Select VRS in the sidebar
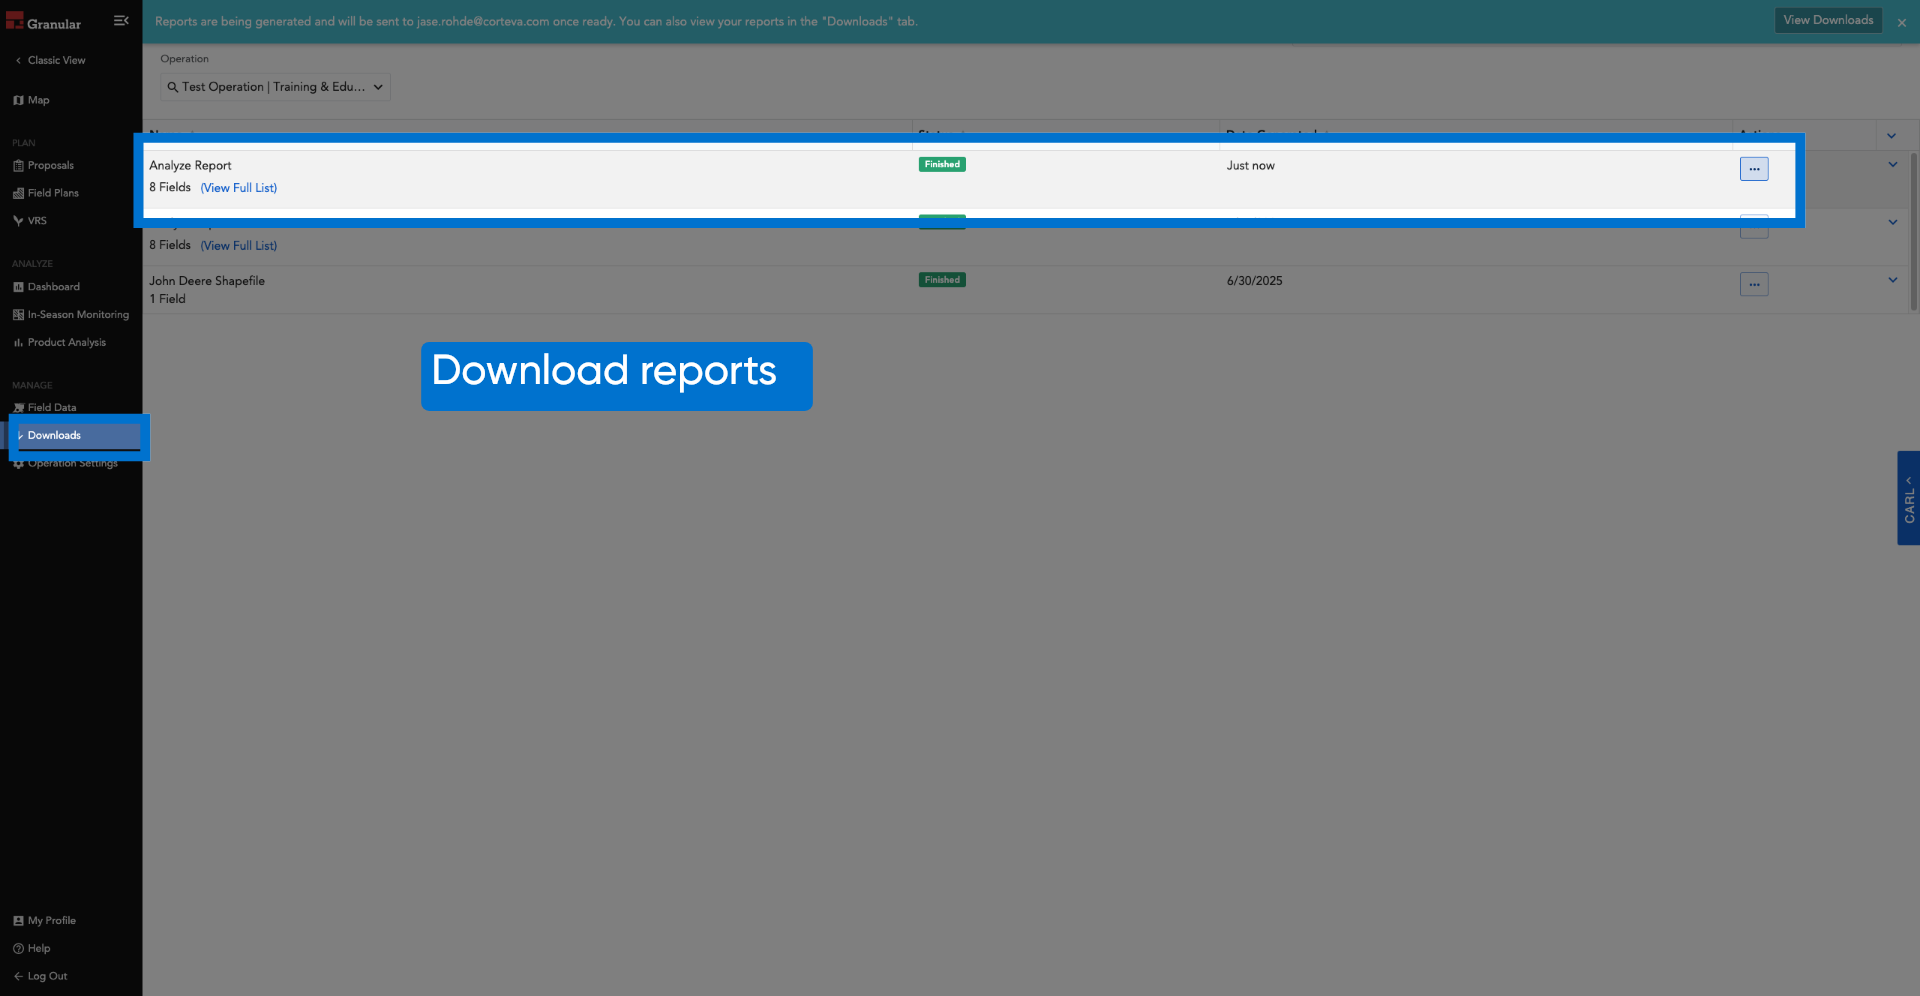Screen dimensions: 1920x996 36,220
